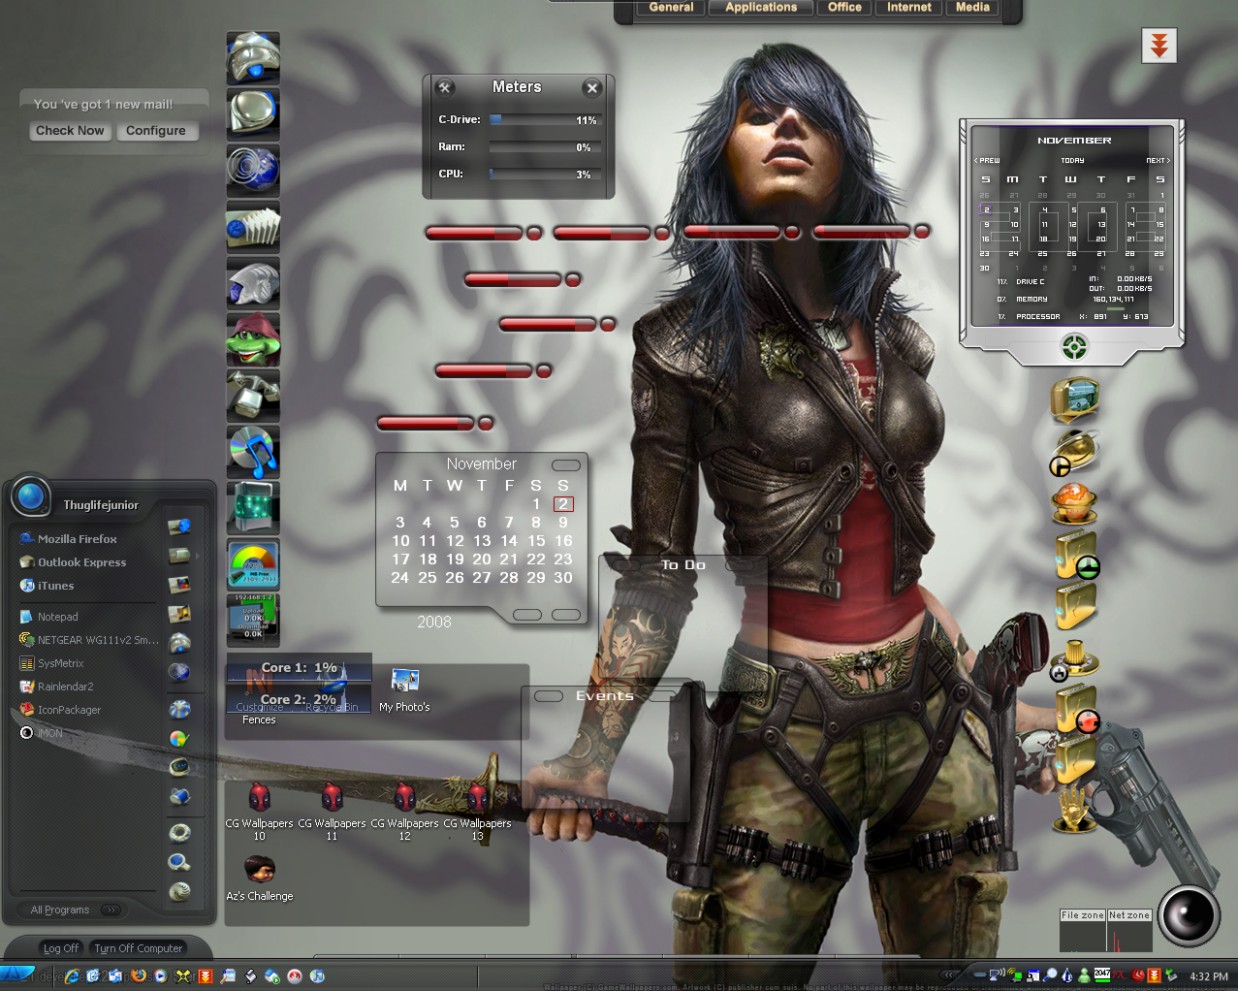This screenshot has height=991, width=1238.
Task: Open the gold folder with green badge
Action: pyautogui.click(x=1077, y=555)
